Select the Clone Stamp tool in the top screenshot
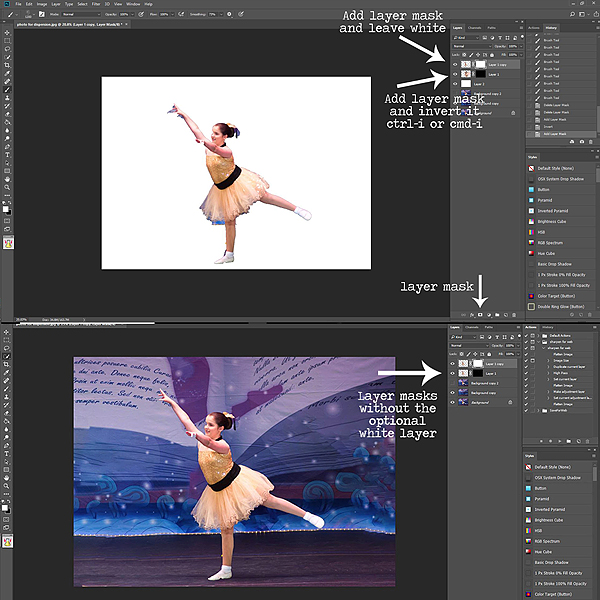Screen dimensions: 600x600 coord(7,97)
